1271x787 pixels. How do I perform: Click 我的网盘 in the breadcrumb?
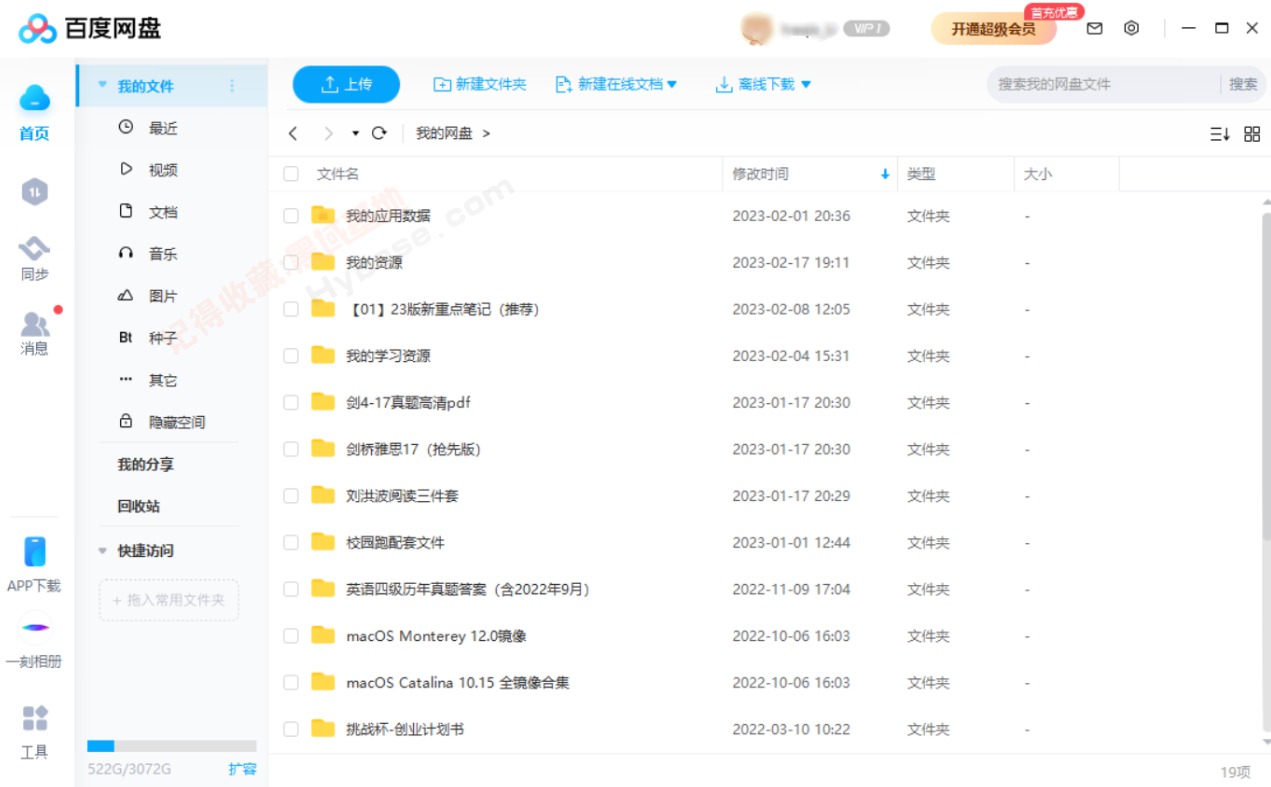pos(444,133)
